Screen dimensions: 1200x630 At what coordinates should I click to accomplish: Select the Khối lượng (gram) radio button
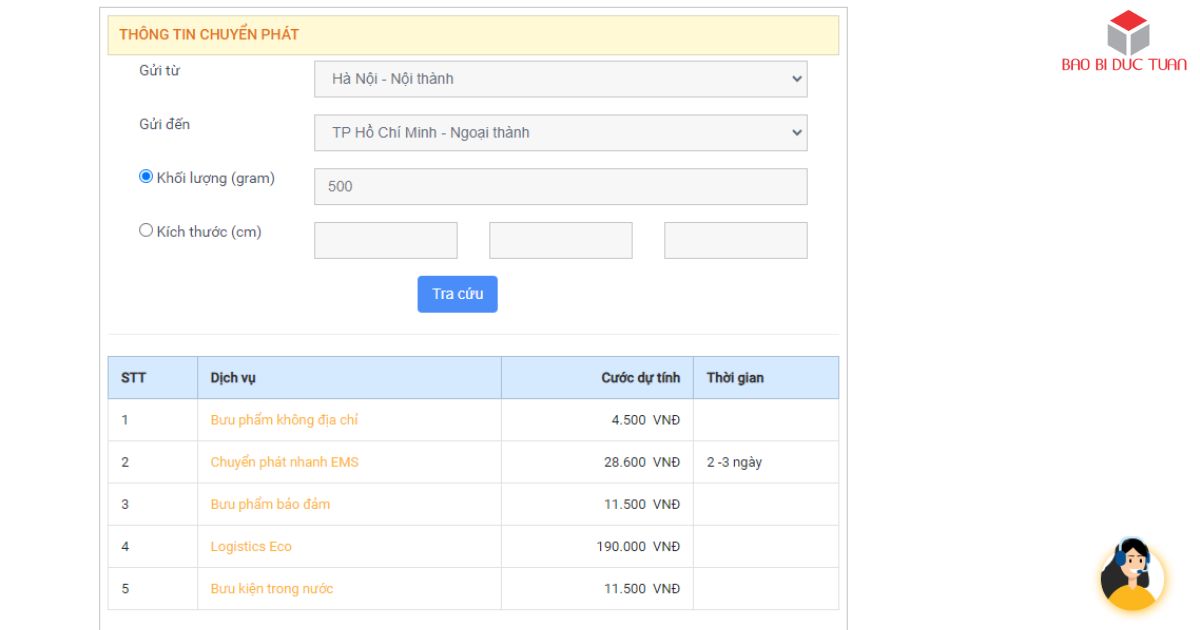146,177
